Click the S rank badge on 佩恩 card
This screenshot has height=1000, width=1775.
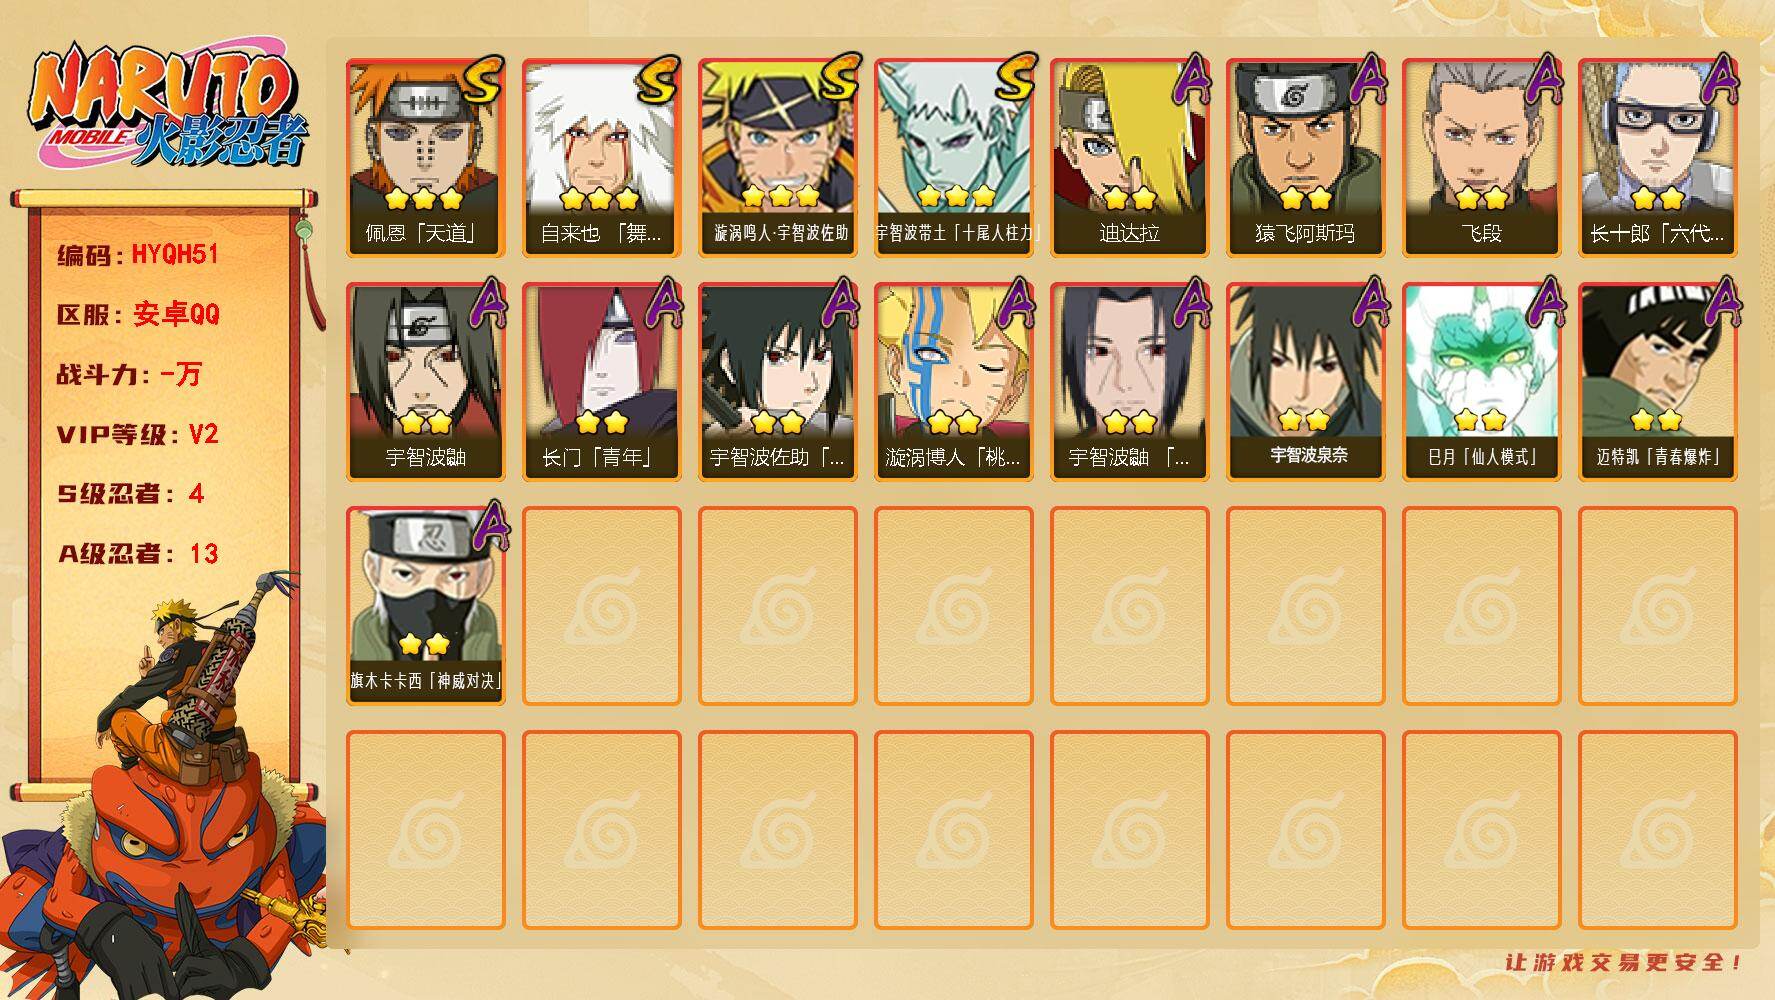tap(482, 82)
